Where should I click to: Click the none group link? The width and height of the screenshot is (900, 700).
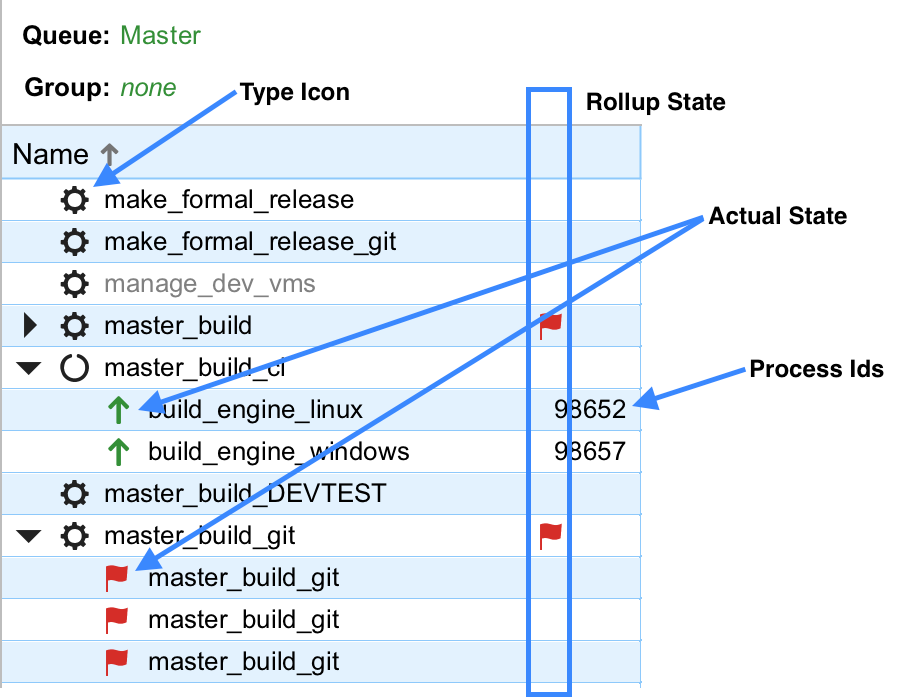pyautogui.click(x=148, y=88)
